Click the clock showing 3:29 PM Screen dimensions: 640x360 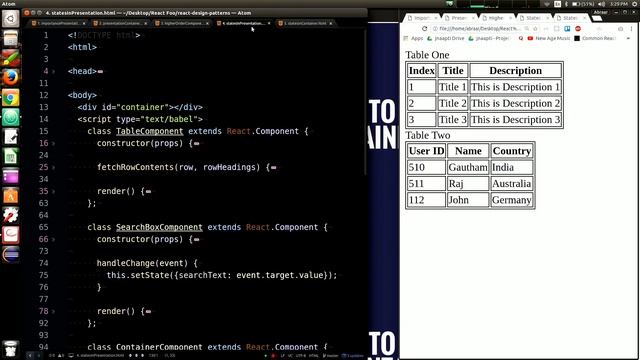pos(619,4)
